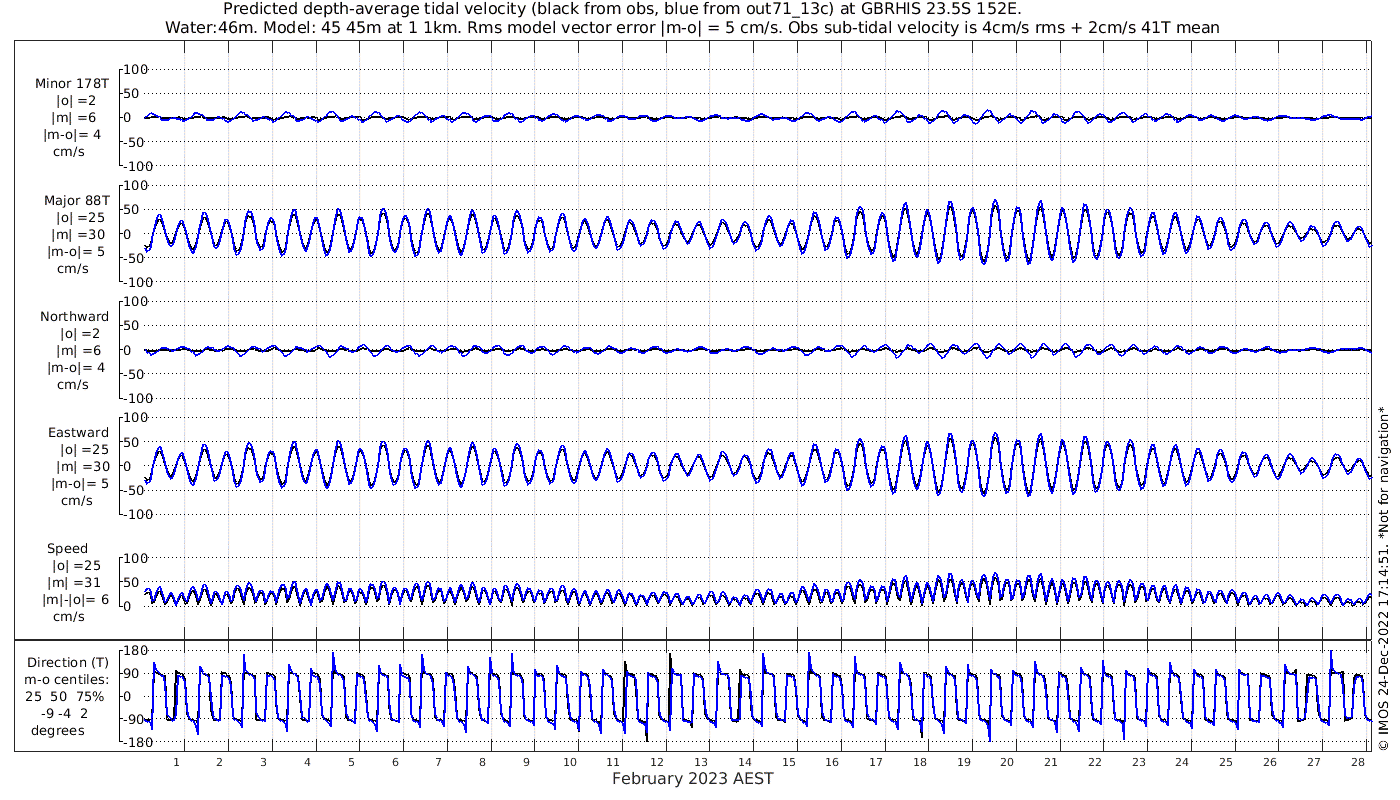Click the 'February 2023 AEST' axis title

tap(693, 778)
